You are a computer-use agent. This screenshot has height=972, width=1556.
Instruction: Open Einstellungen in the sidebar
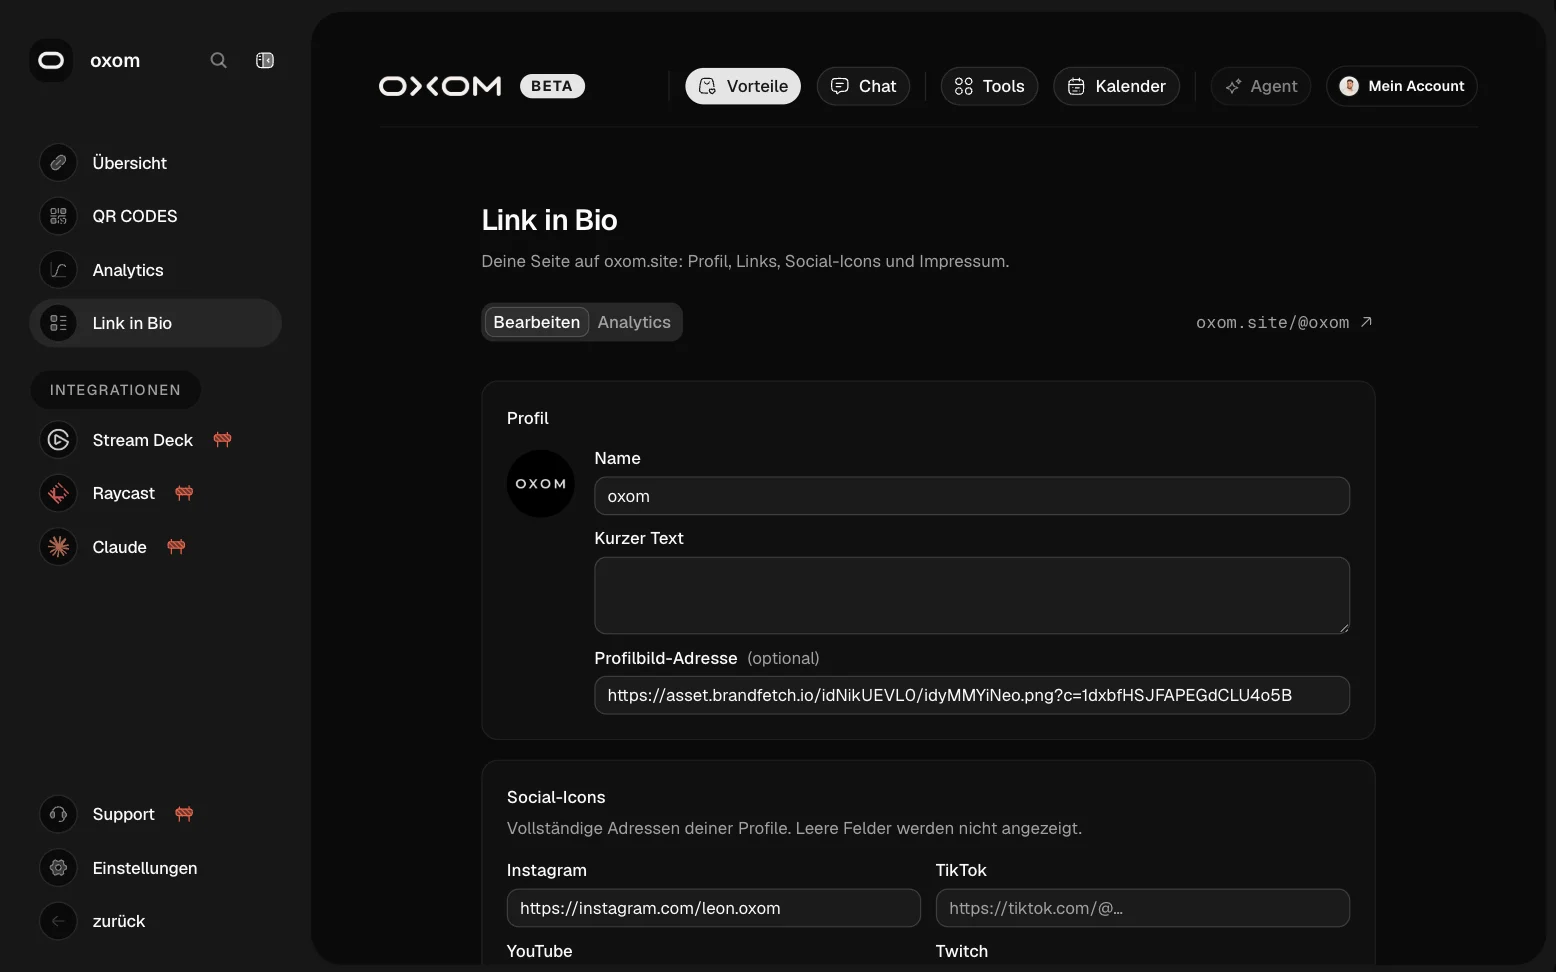pos(155,868)
